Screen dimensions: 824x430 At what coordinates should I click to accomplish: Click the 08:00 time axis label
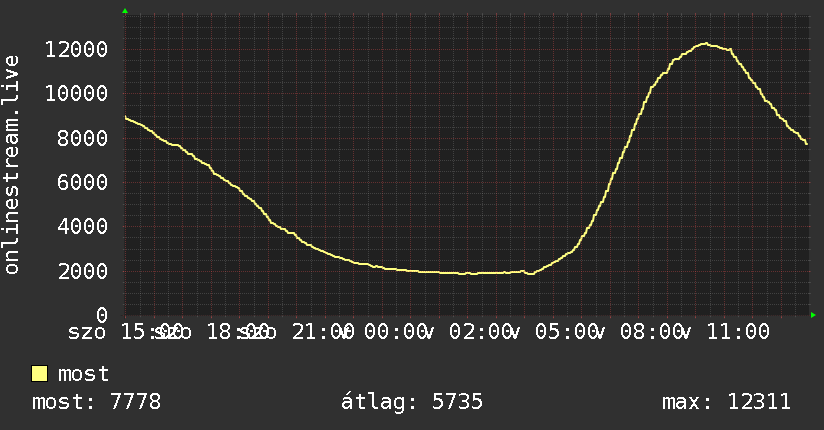pos(652,332)
